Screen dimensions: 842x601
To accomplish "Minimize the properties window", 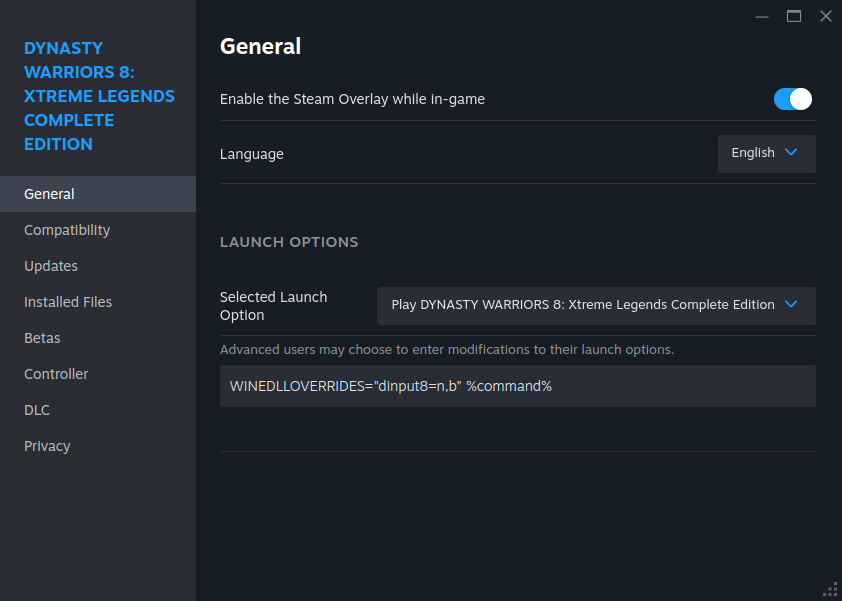I will point(761,17).
